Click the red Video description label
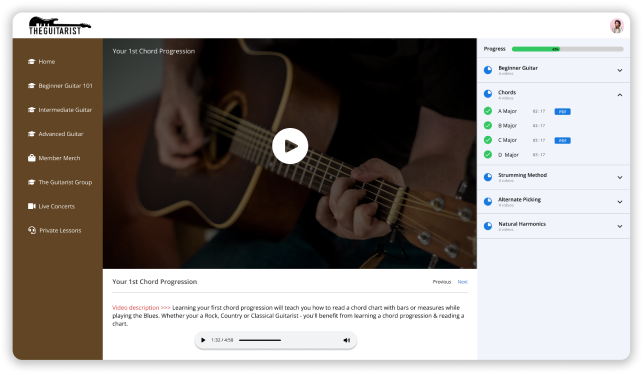643x375 pixels. [141, 307]
